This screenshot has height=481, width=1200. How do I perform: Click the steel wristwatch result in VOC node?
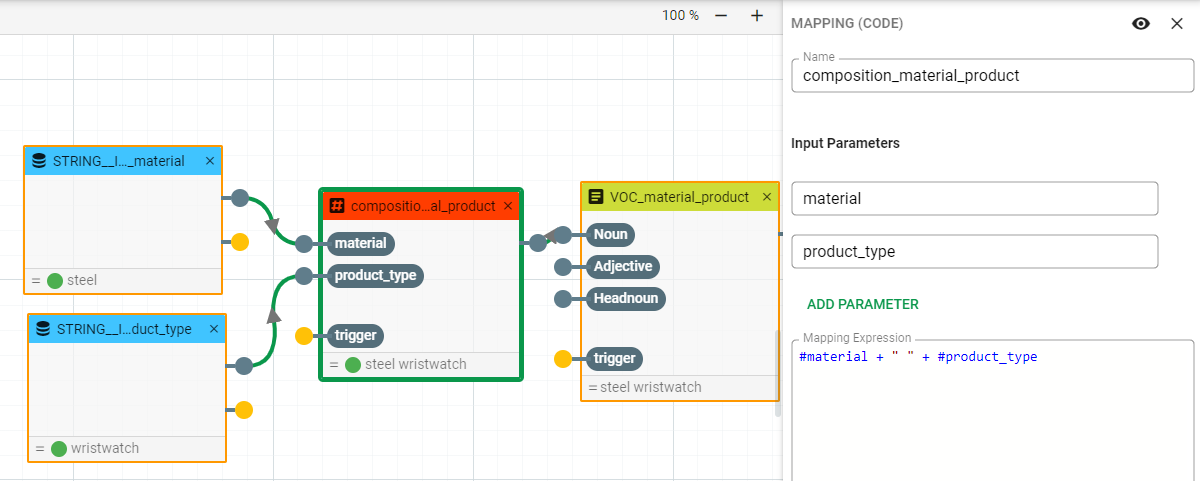click(651, 387)
